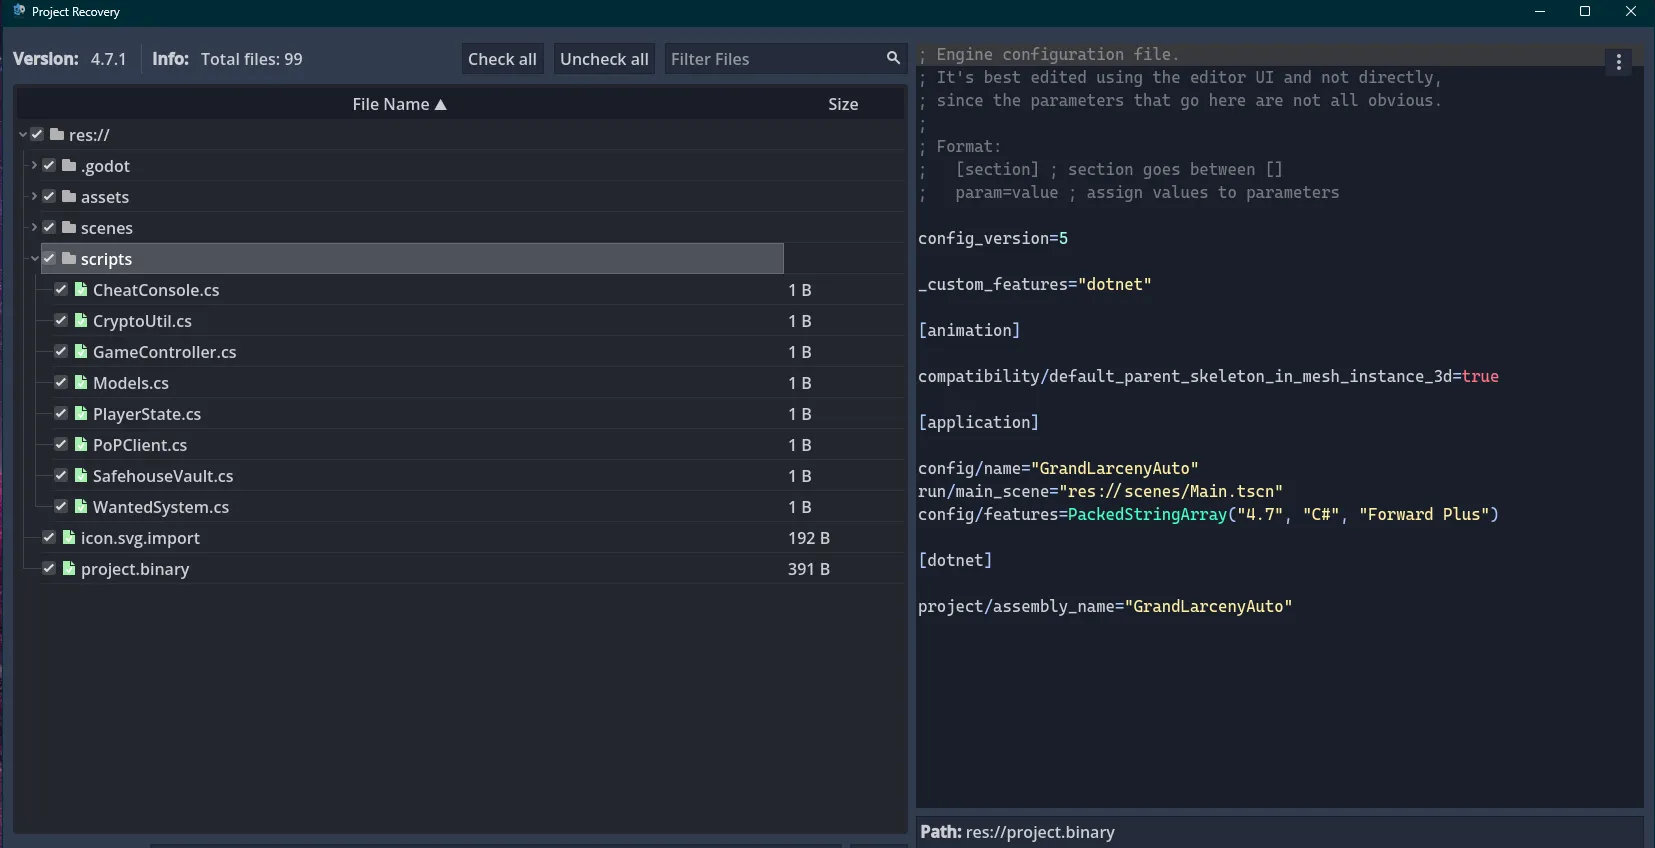Image resolution: width=1655 pixels, height=848 pixels.
Task: Collapse the scripts folder
Action: [34, 258]
